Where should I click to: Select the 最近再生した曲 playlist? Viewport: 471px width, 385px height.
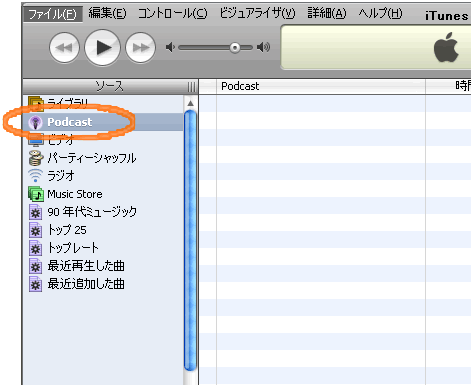click(103, 266)
